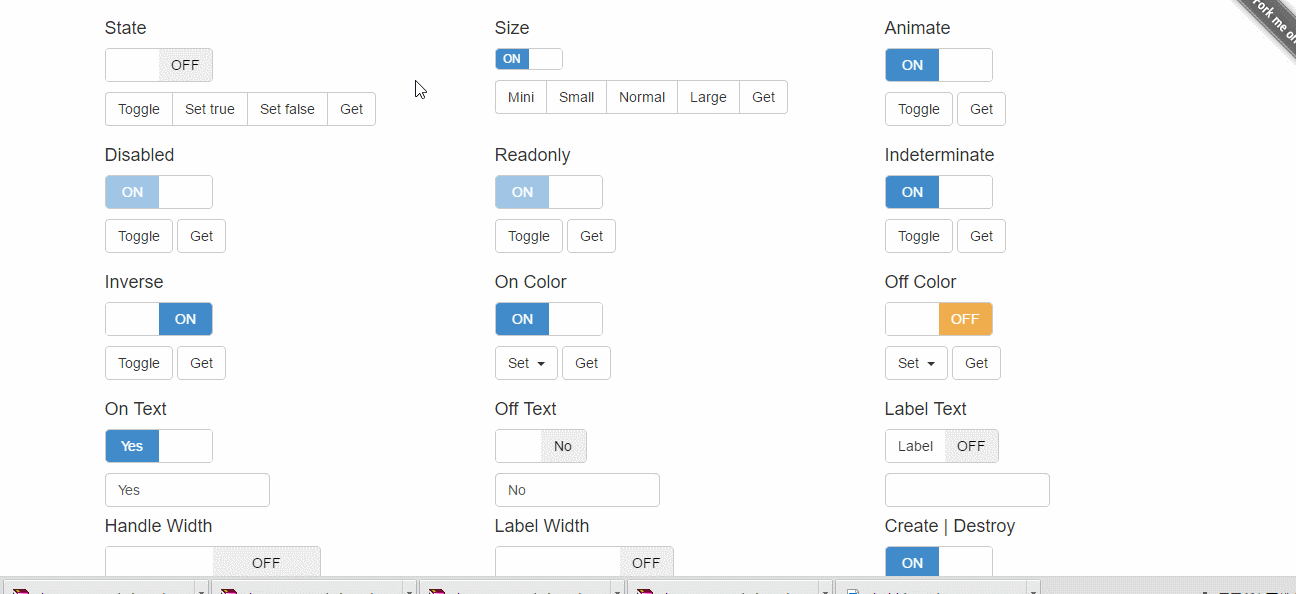Toggle the Handle Width switch

(x=213, y=562)
